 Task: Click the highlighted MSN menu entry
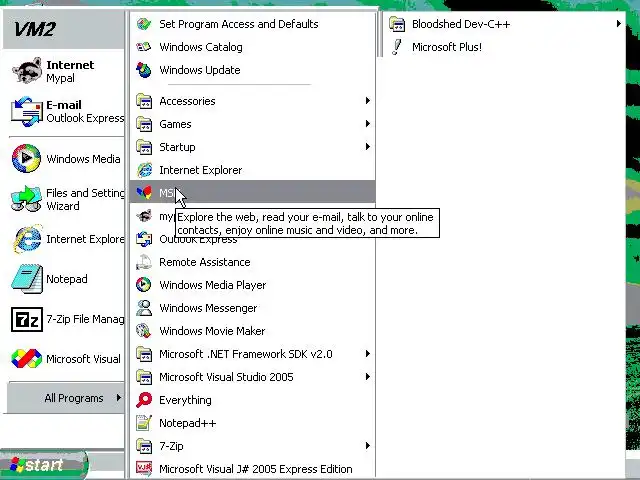point(253,193)
